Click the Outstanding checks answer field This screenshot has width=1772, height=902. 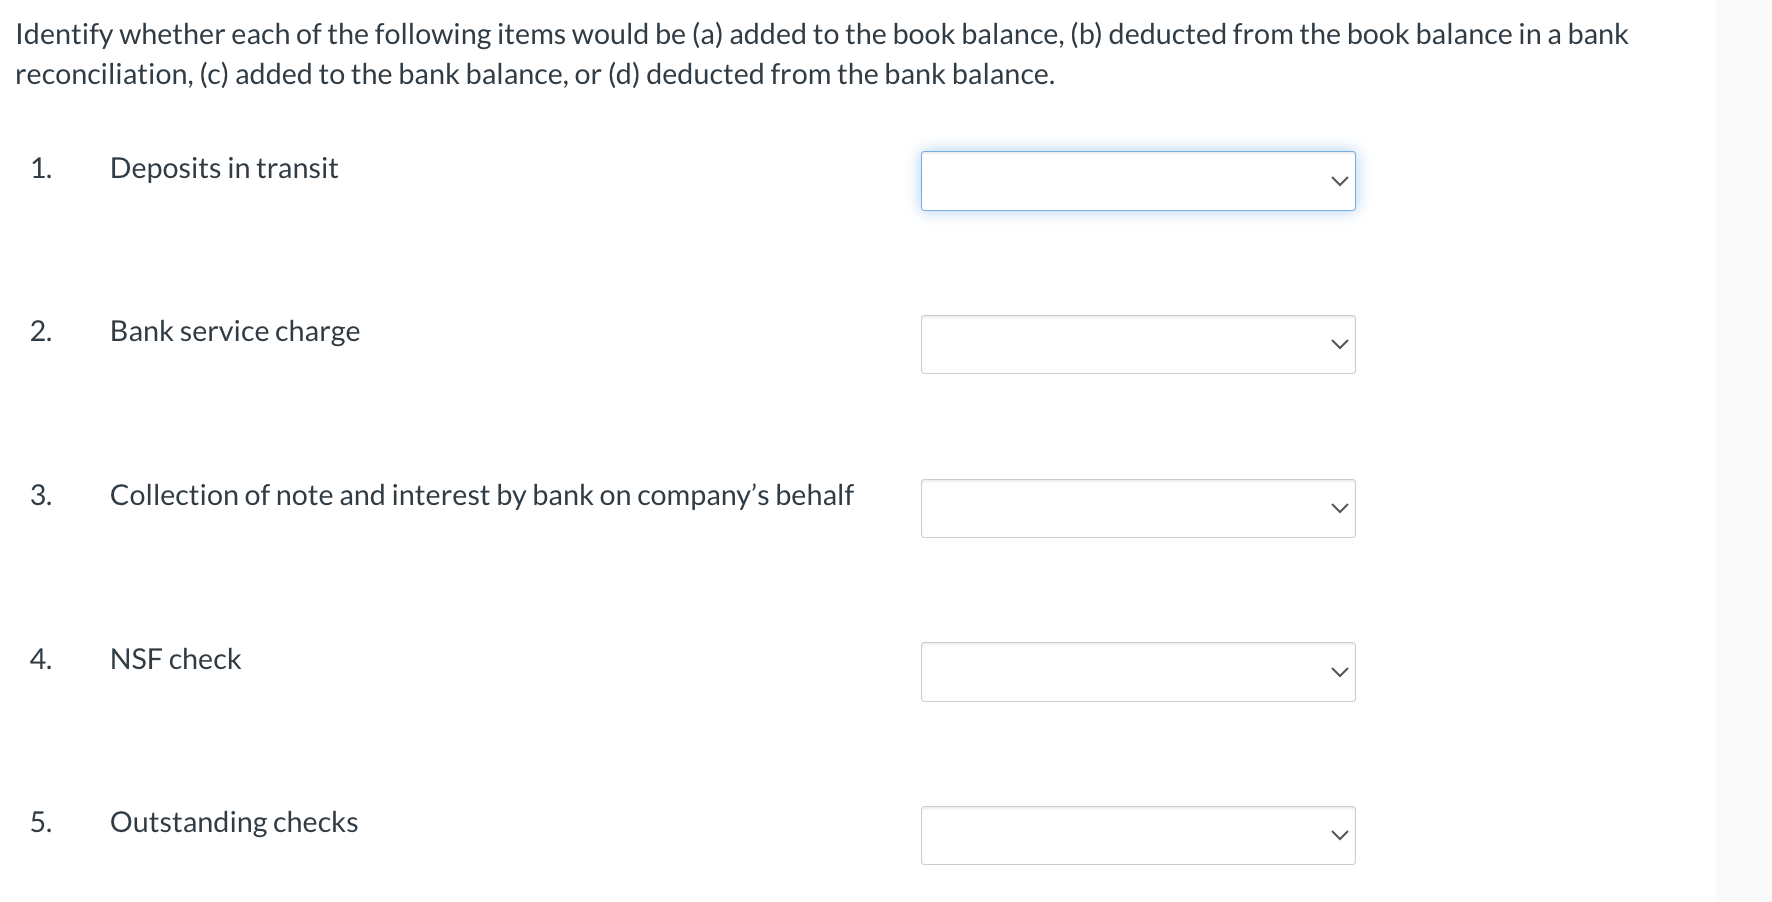click(1100, 835)
